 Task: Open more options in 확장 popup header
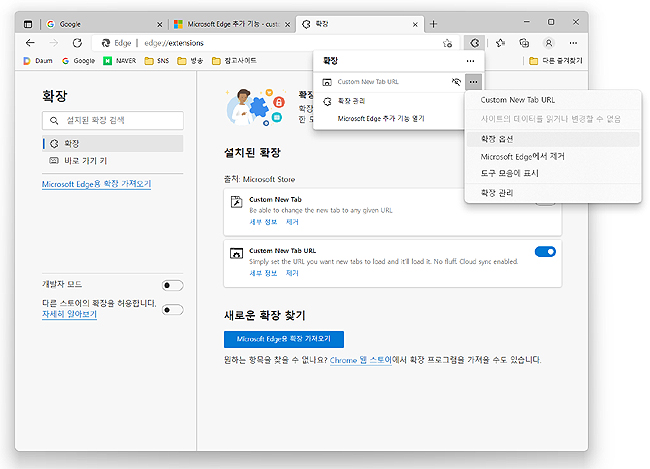coord(470,61)
